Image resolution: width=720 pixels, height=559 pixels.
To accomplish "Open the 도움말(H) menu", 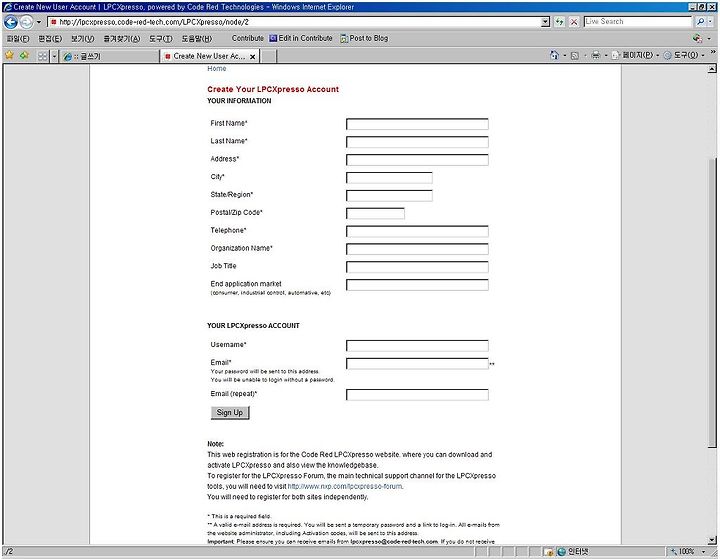I will click(x=197, y=39).
